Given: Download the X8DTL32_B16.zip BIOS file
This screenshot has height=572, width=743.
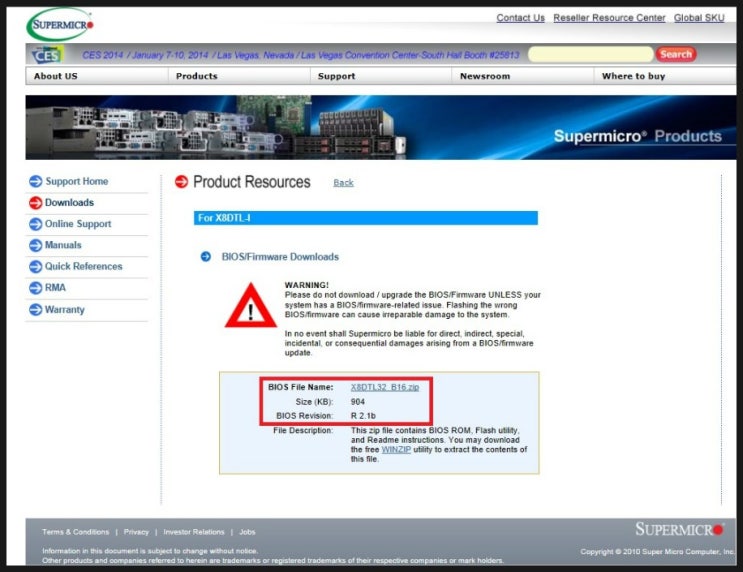Looking at the screenshot, I should click(x=385, y=387).
